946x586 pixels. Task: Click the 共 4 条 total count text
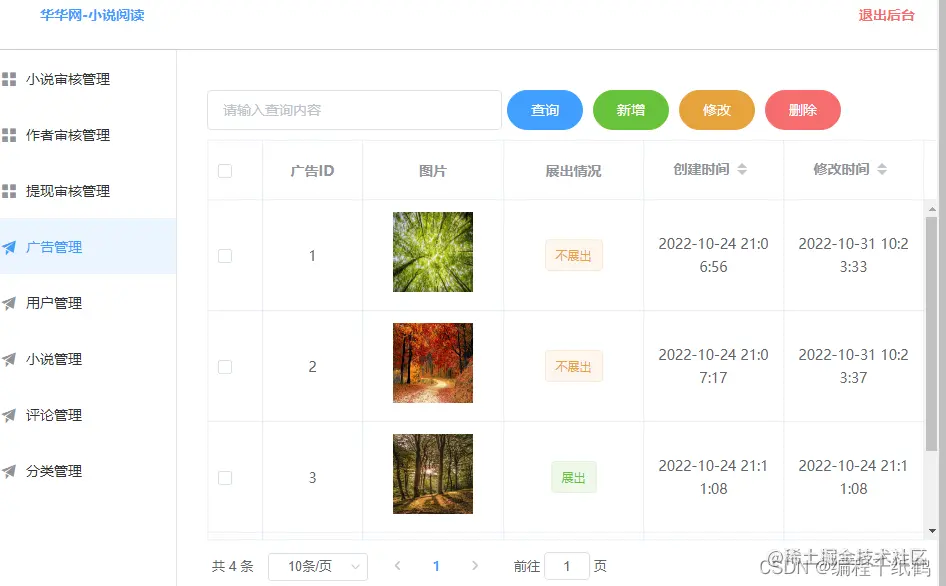[x=232, y=566]
